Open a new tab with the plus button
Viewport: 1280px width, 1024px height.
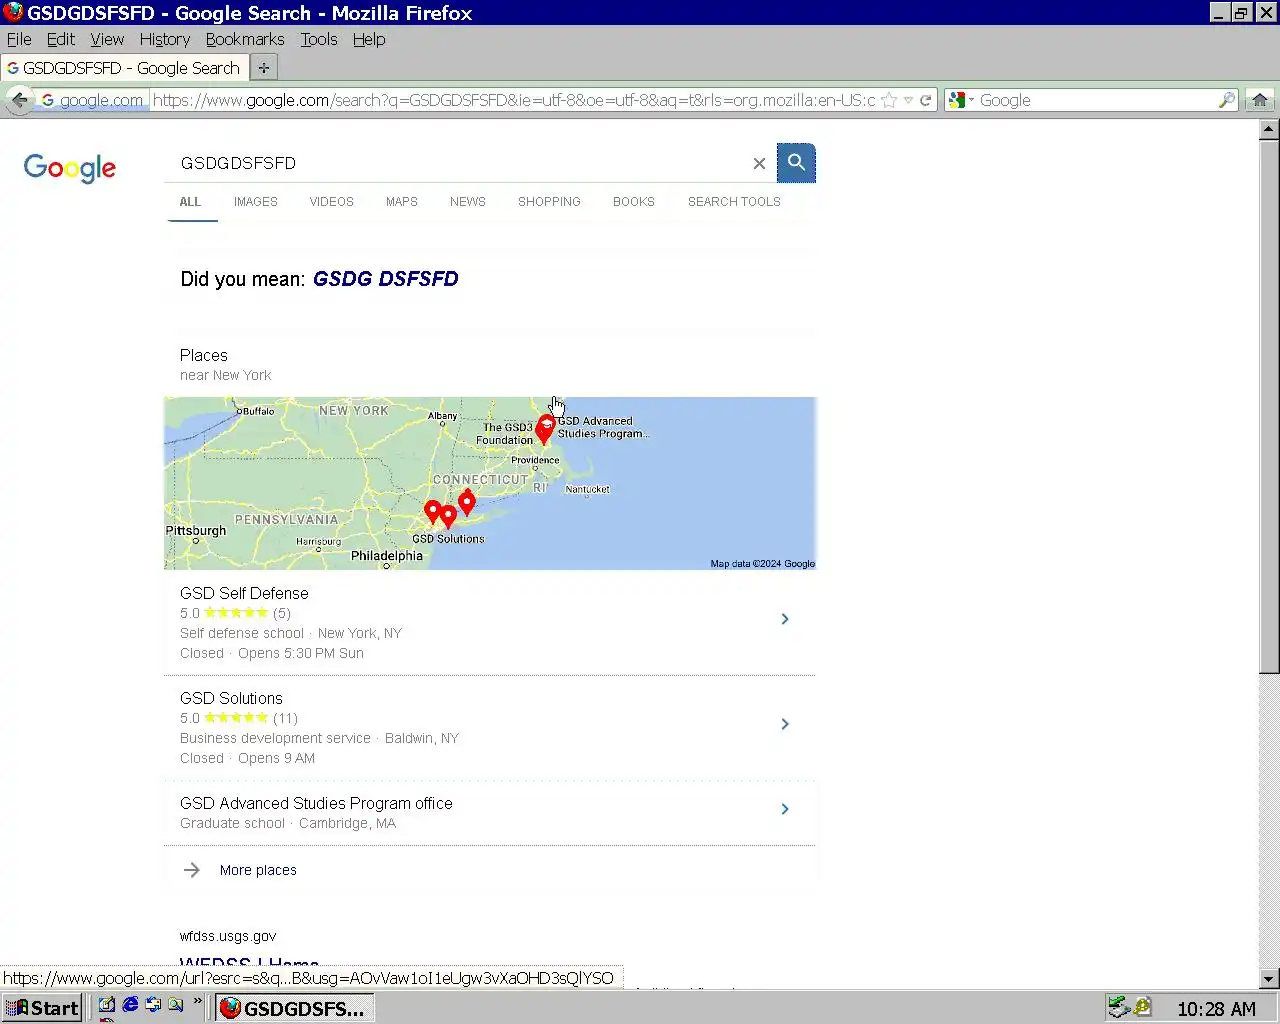(264, 68)
